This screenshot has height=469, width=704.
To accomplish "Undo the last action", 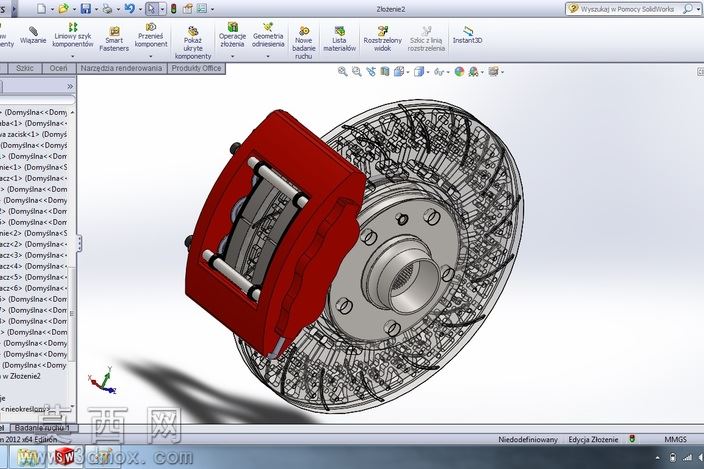I will pos(129,9).
